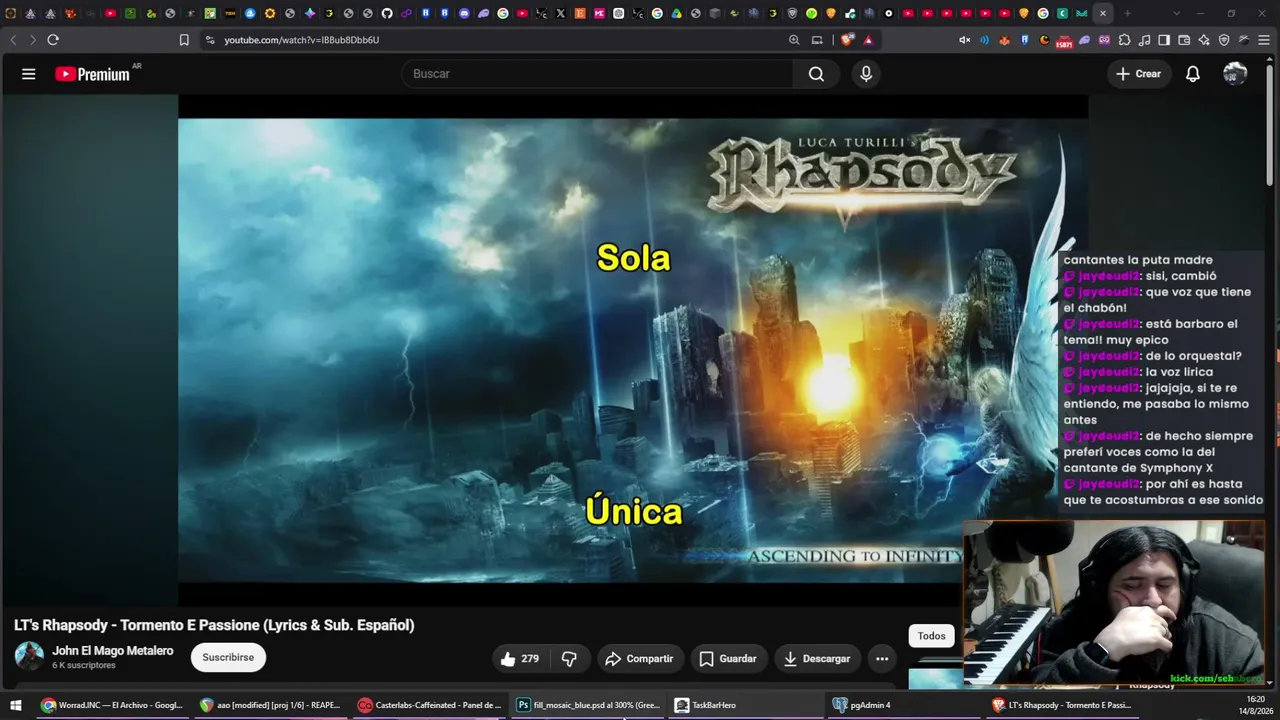The image size is (1280, 720).
Task: Switch to REAPER aao project taskbar window
Action: coord(270,705)
